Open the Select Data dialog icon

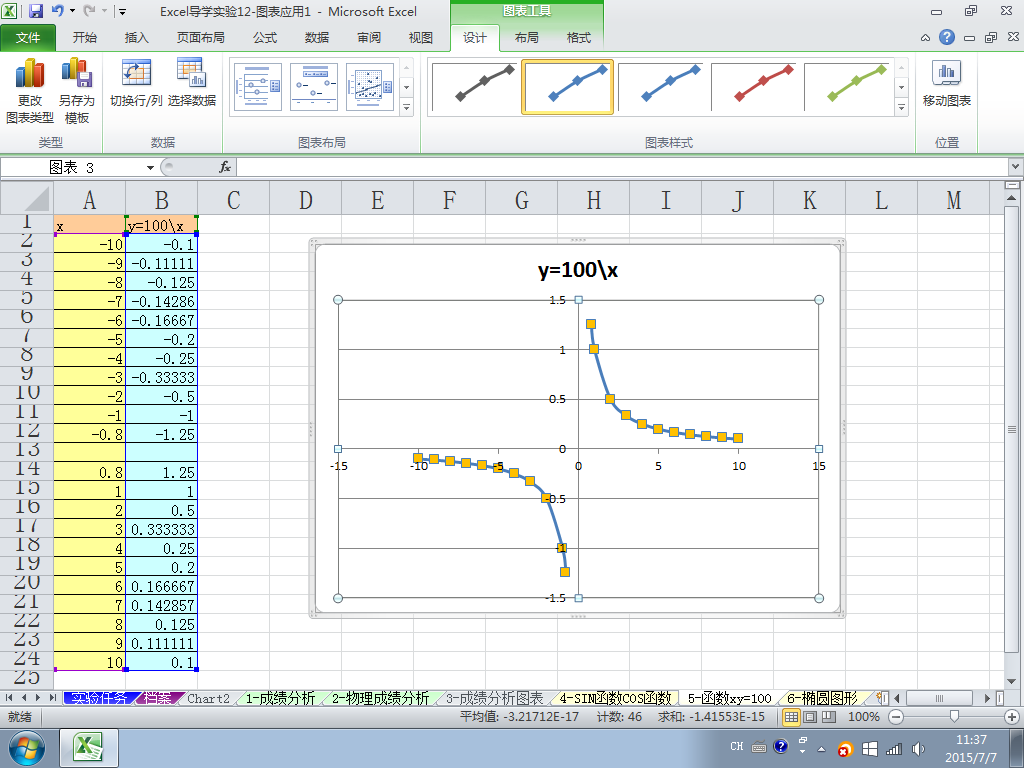tap(191, 83)
